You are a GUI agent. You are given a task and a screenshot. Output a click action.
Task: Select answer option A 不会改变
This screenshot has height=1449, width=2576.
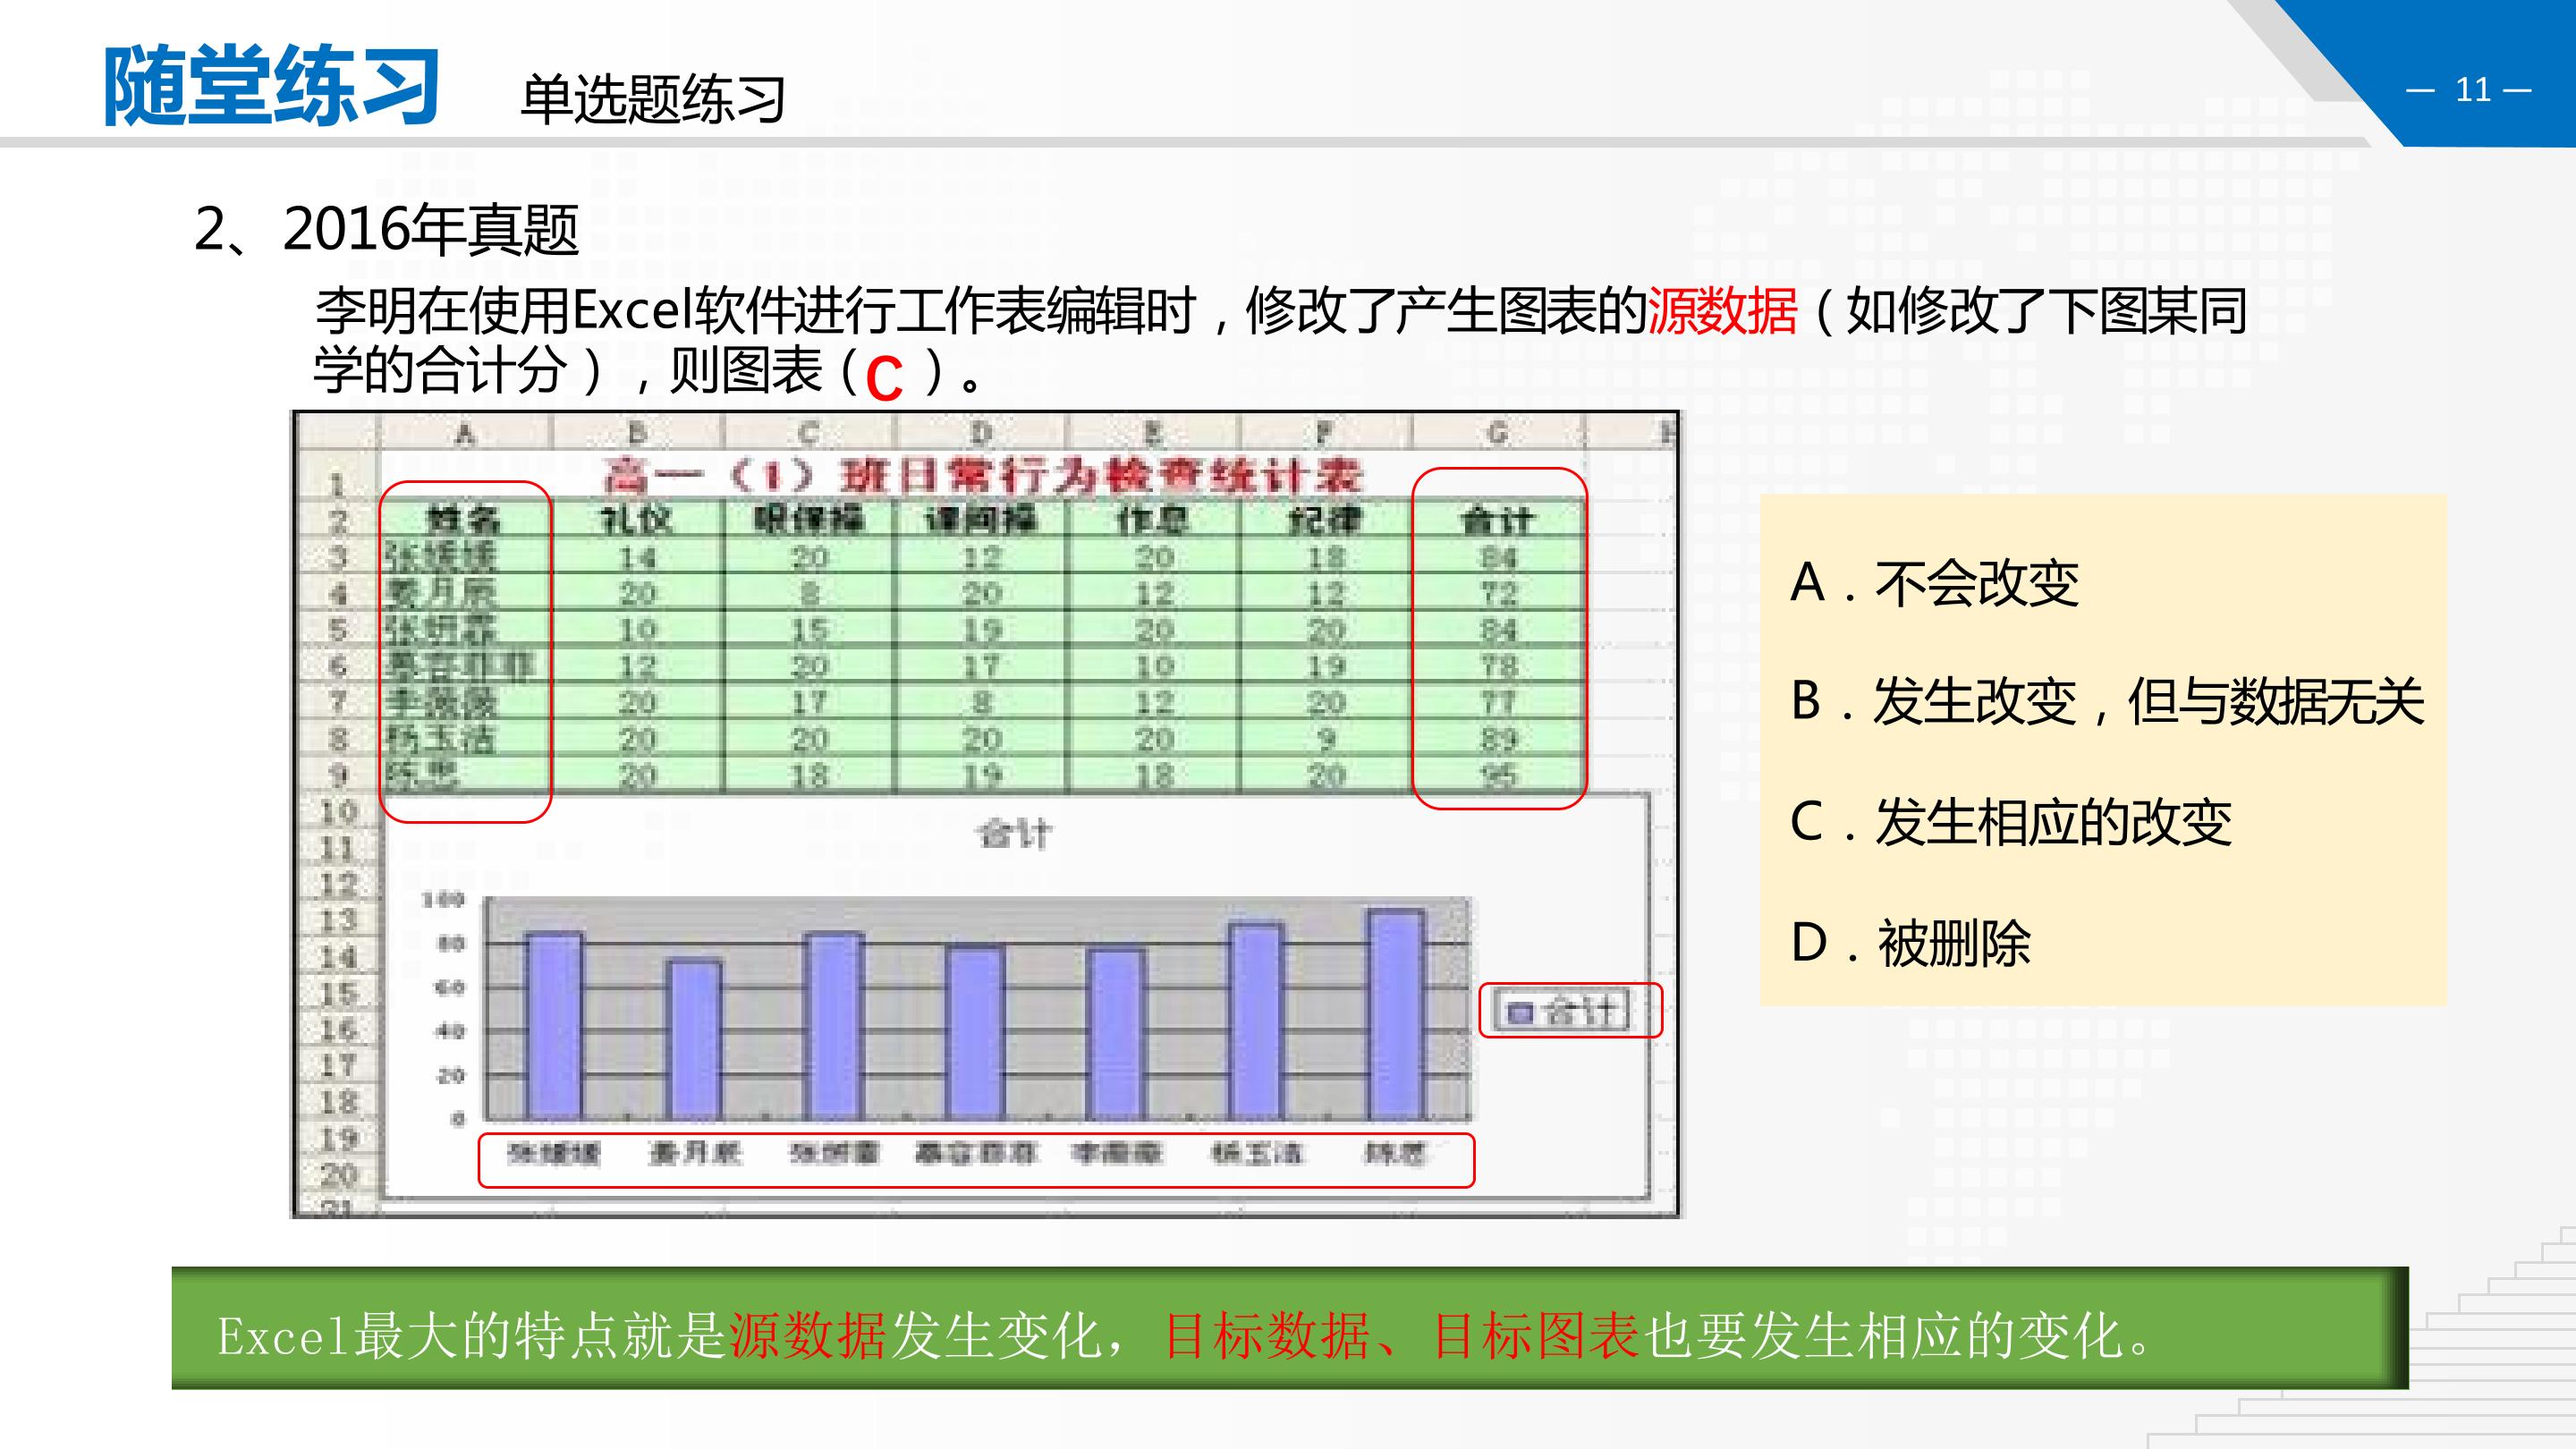tap(1934, 583)
